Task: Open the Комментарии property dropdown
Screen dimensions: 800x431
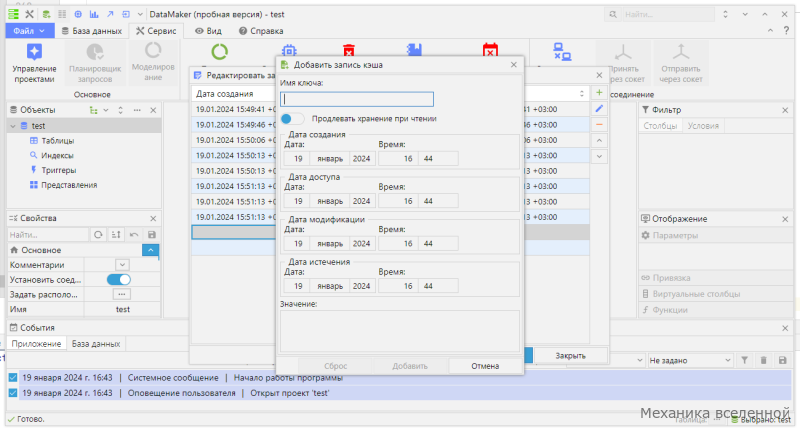Action: [122, 265]
